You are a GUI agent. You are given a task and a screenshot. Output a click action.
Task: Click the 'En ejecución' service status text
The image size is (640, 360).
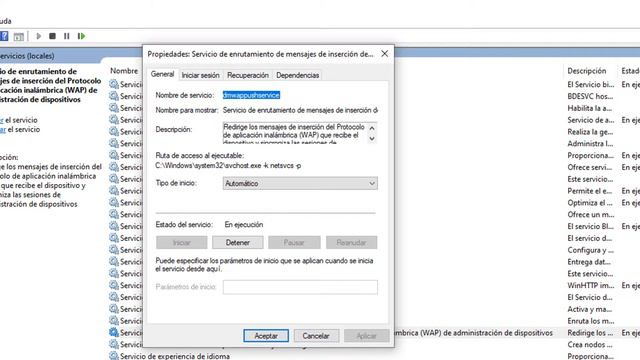click(x=244, y=225)
